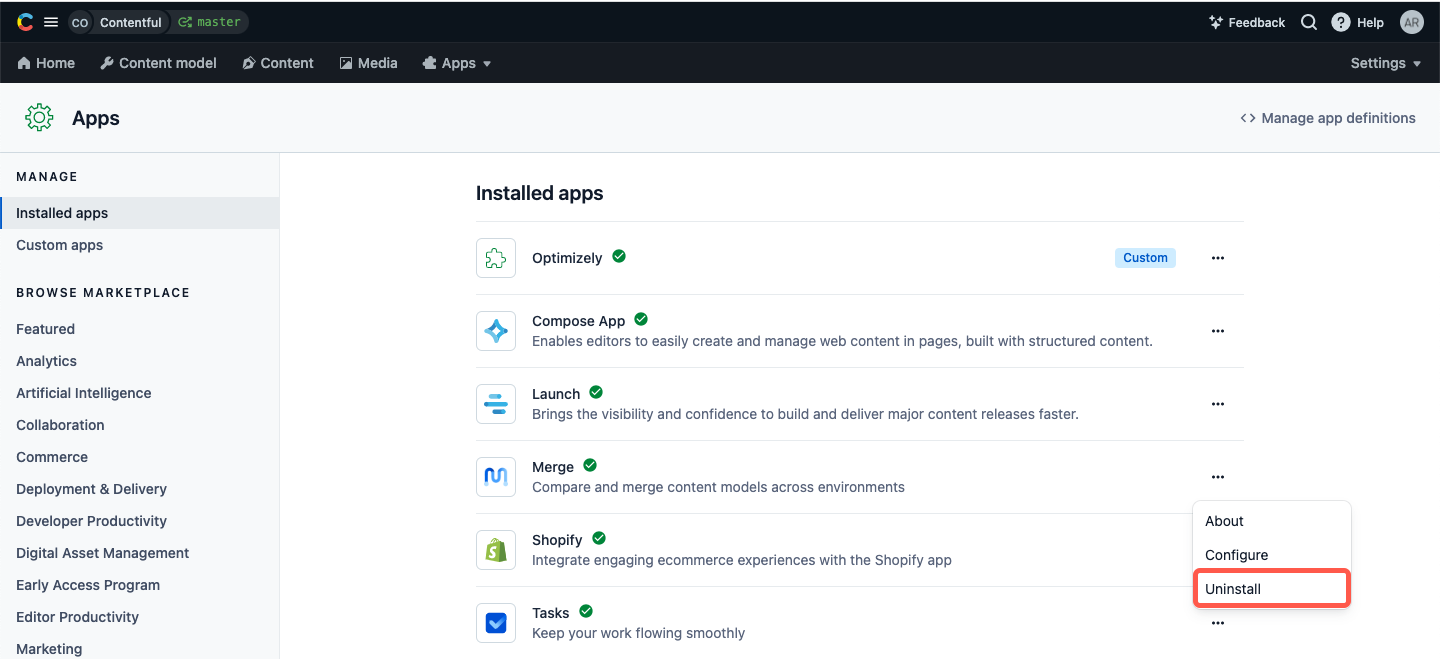Expand the Settings dropdown
The width and height of the screenshot is (1440, 659).
(1386, 63)
